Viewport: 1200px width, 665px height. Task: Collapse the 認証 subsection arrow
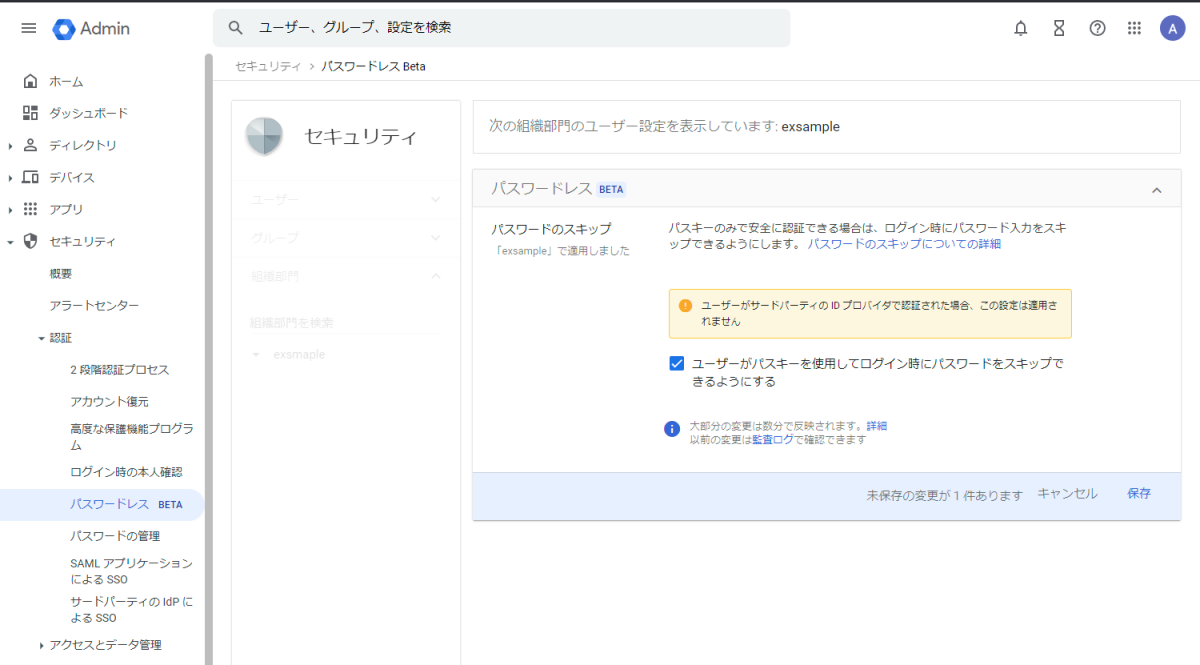[41, 338]
